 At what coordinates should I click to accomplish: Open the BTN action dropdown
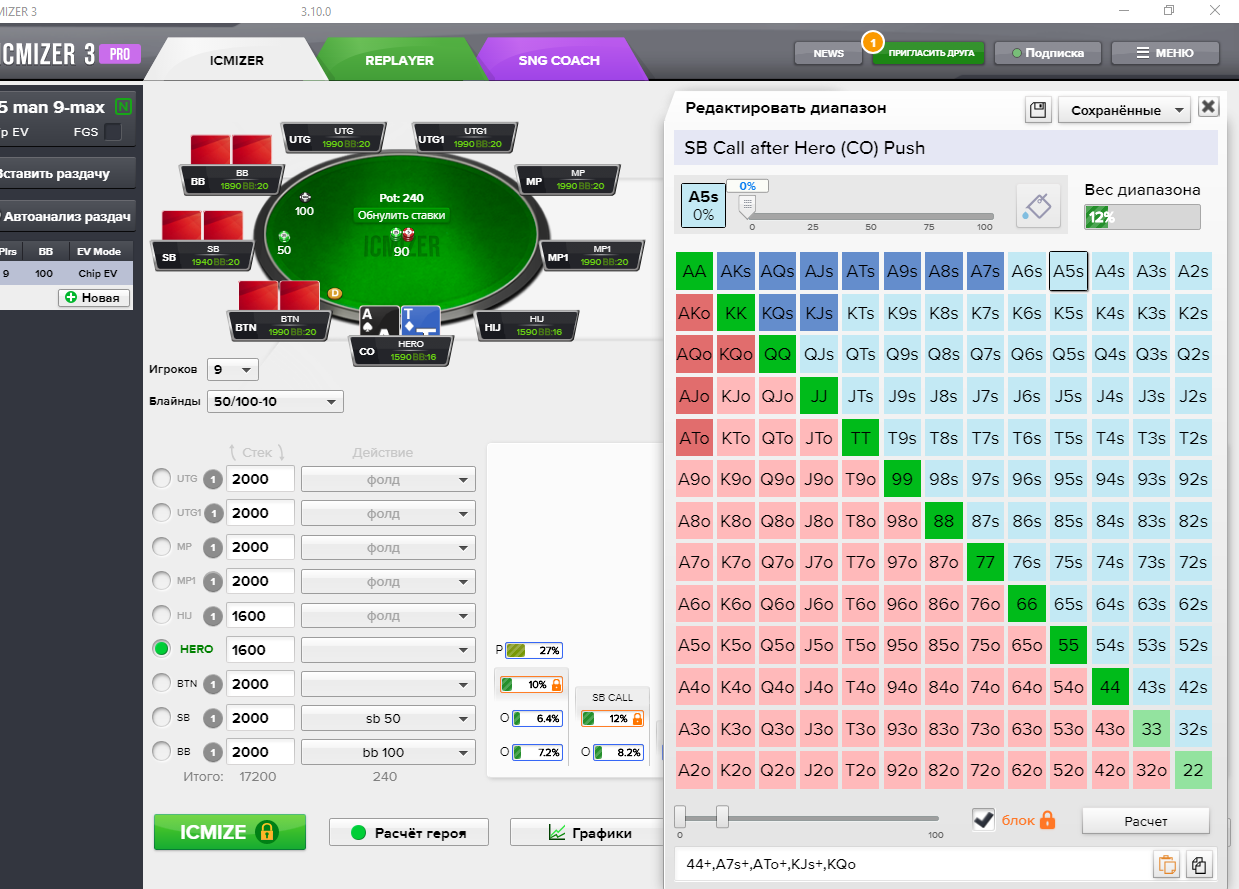click(x=388, y=684)
